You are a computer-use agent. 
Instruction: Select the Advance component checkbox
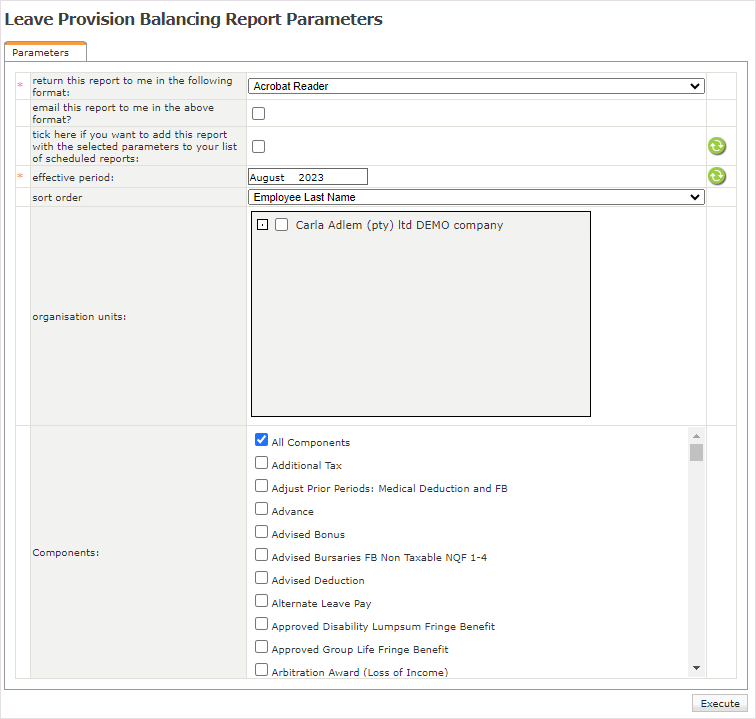click(261, 509)
